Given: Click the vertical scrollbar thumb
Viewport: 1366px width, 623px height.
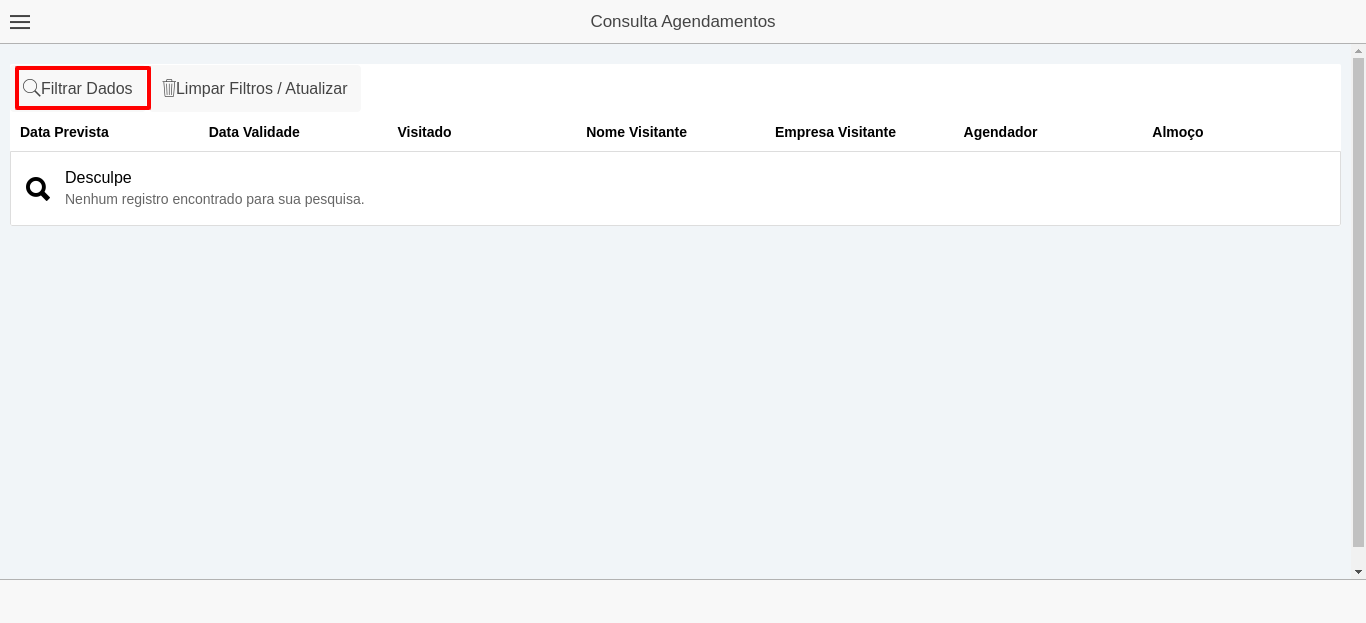Looking at the screenshot, I should pos(1358,300).
